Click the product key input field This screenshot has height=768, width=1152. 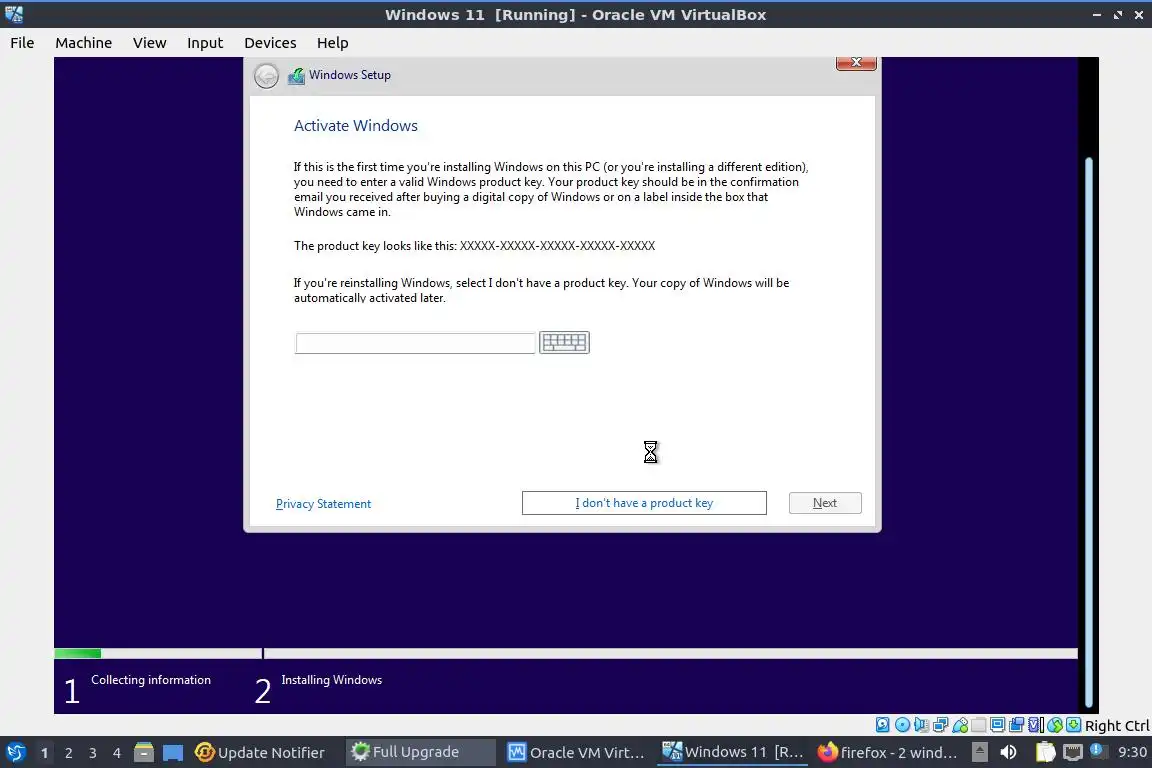[x=415, y=342]
